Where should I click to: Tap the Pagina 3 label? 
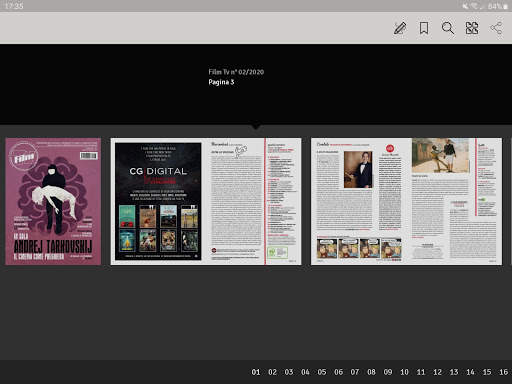pyautogui.click(x=221, y=82)
